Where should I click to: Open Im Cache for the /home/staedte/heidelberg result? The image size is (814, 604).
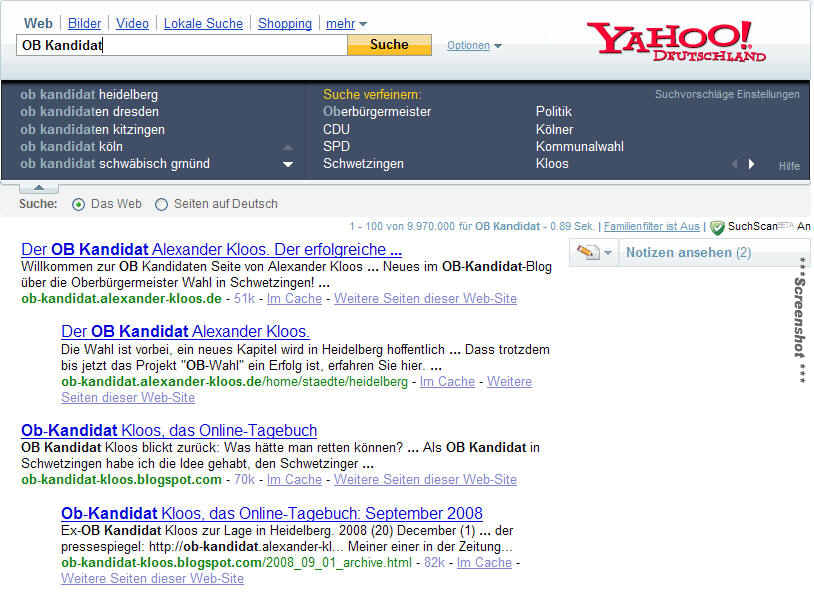click(447, 382)
